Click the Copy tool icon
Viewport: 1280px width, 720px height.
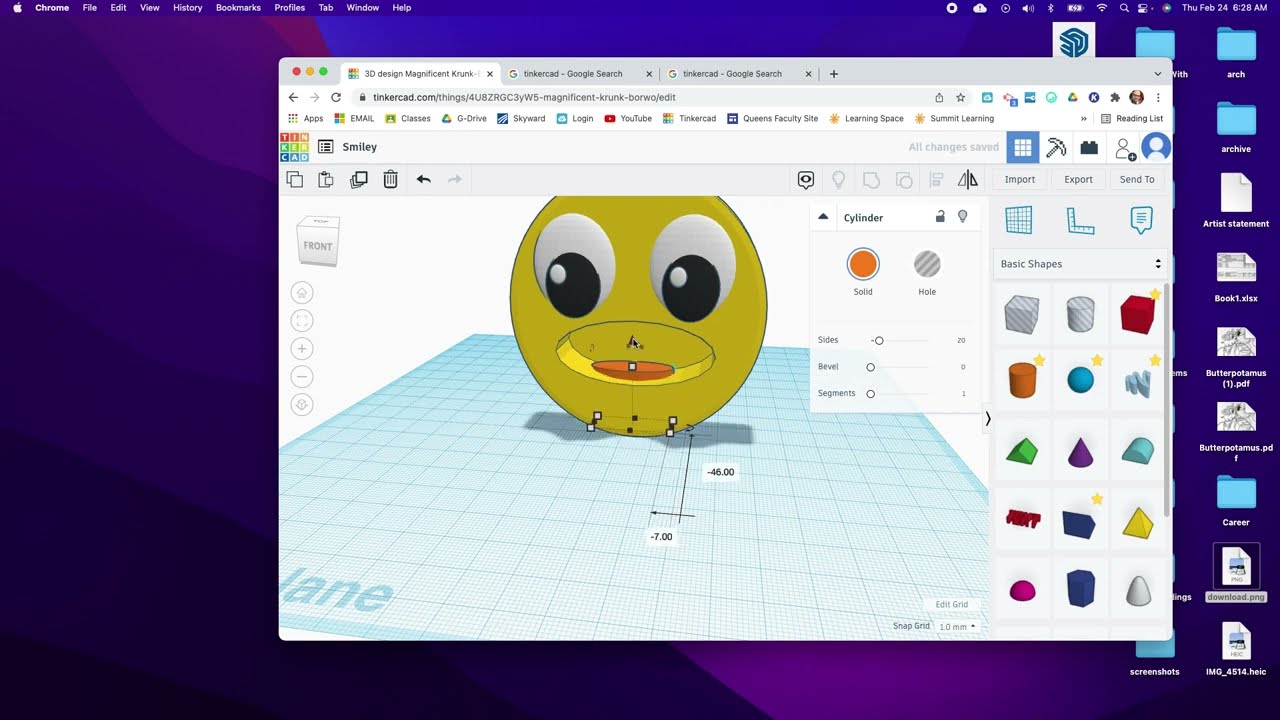point(294,179)
